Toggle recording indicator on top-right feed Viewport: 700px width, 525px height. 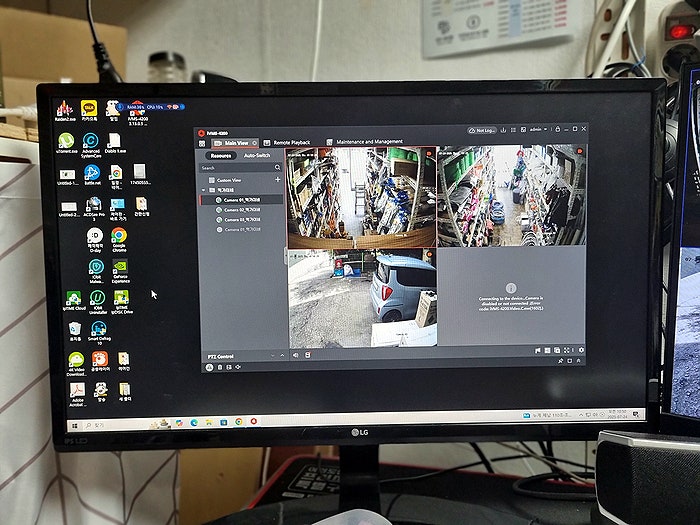click(x=579, y=151)
